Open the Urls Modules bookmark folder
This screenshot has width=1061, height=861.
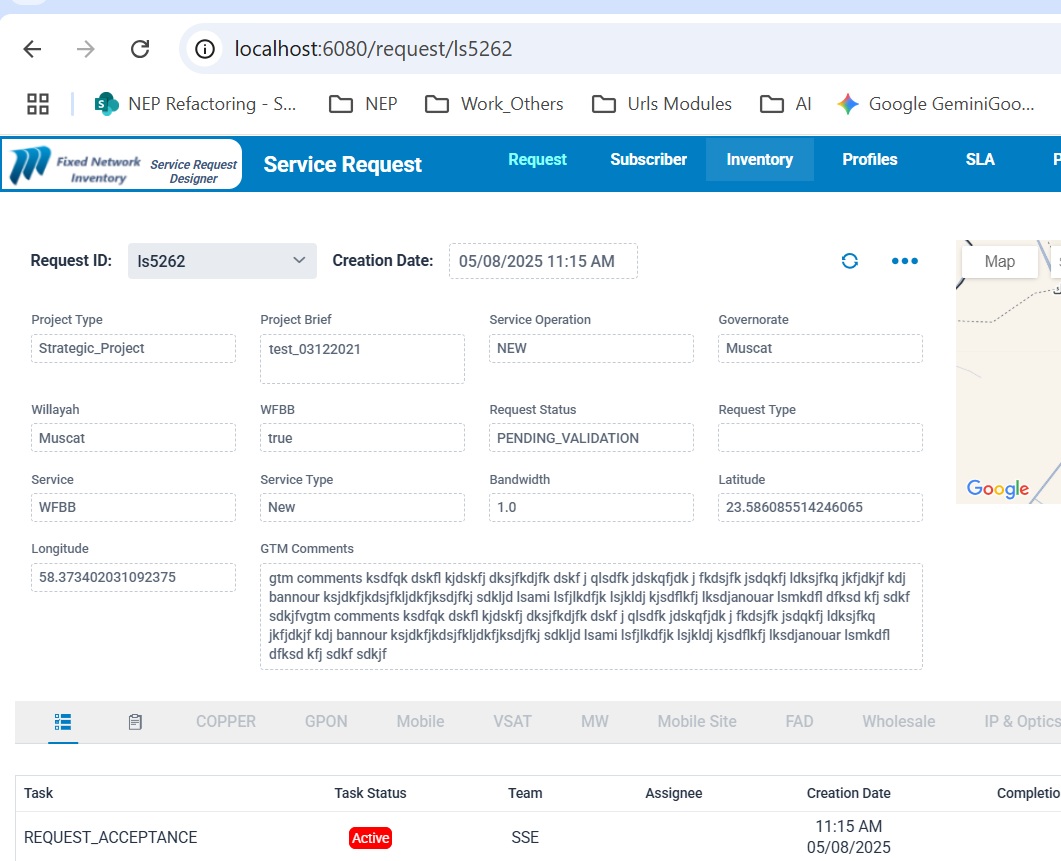click(x=662, y=104)
